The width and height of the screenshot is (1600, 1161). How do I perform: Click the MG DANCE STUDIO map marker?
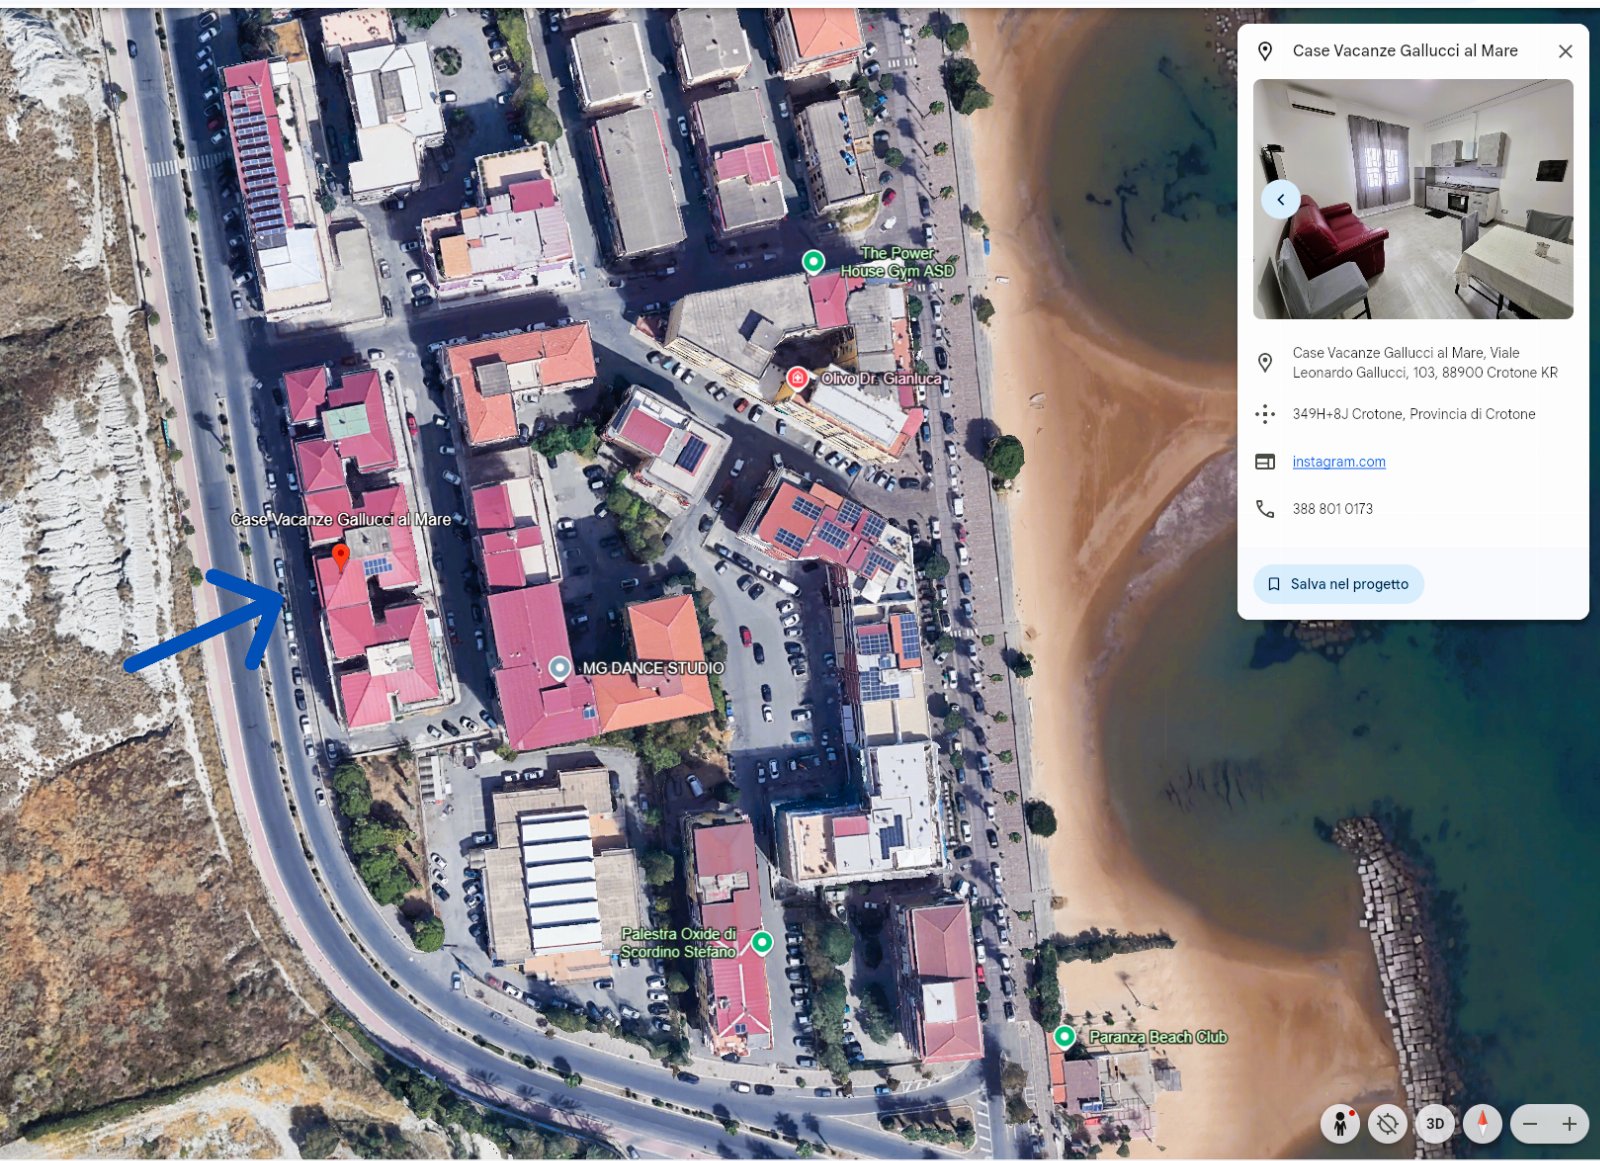click(560, 667)
